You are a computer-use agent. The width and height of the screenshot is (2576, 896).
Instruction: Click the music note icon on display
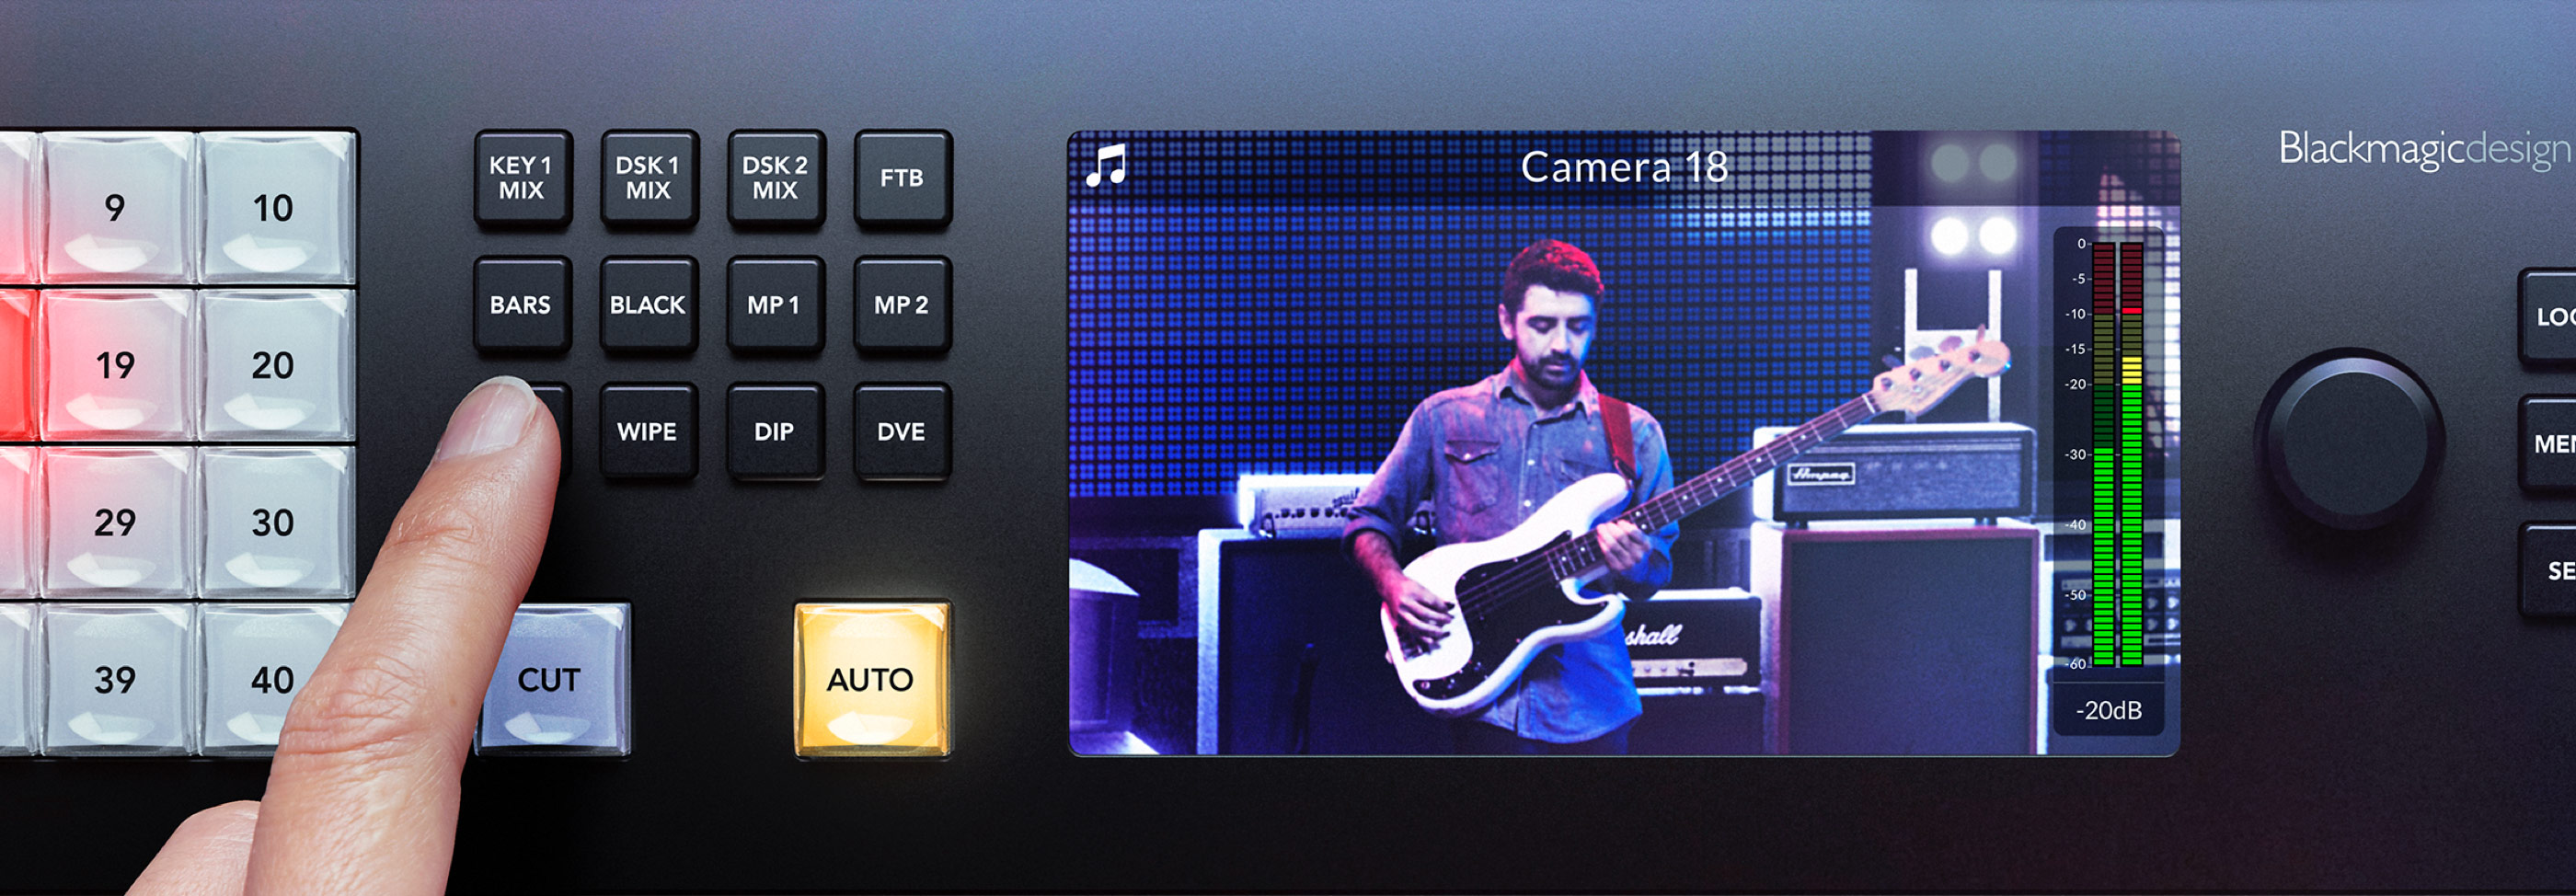click(x=1106, y=166)
